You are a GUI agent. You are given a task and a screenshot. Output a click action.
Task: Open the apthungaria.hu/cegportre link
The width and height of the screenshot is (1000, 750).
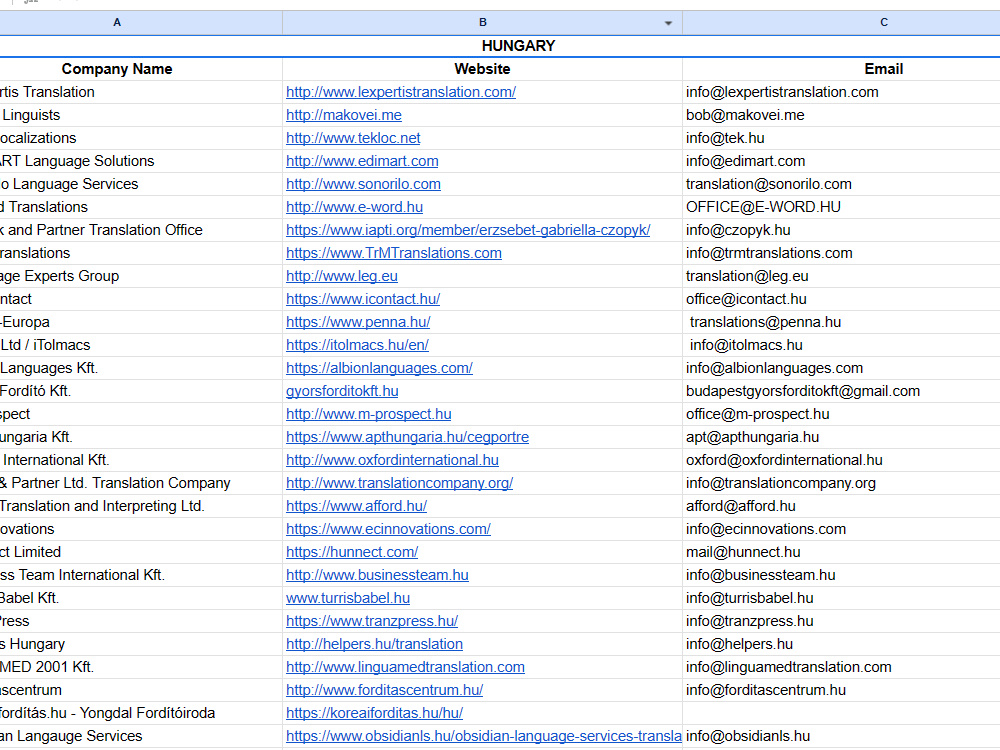point(407,437)
